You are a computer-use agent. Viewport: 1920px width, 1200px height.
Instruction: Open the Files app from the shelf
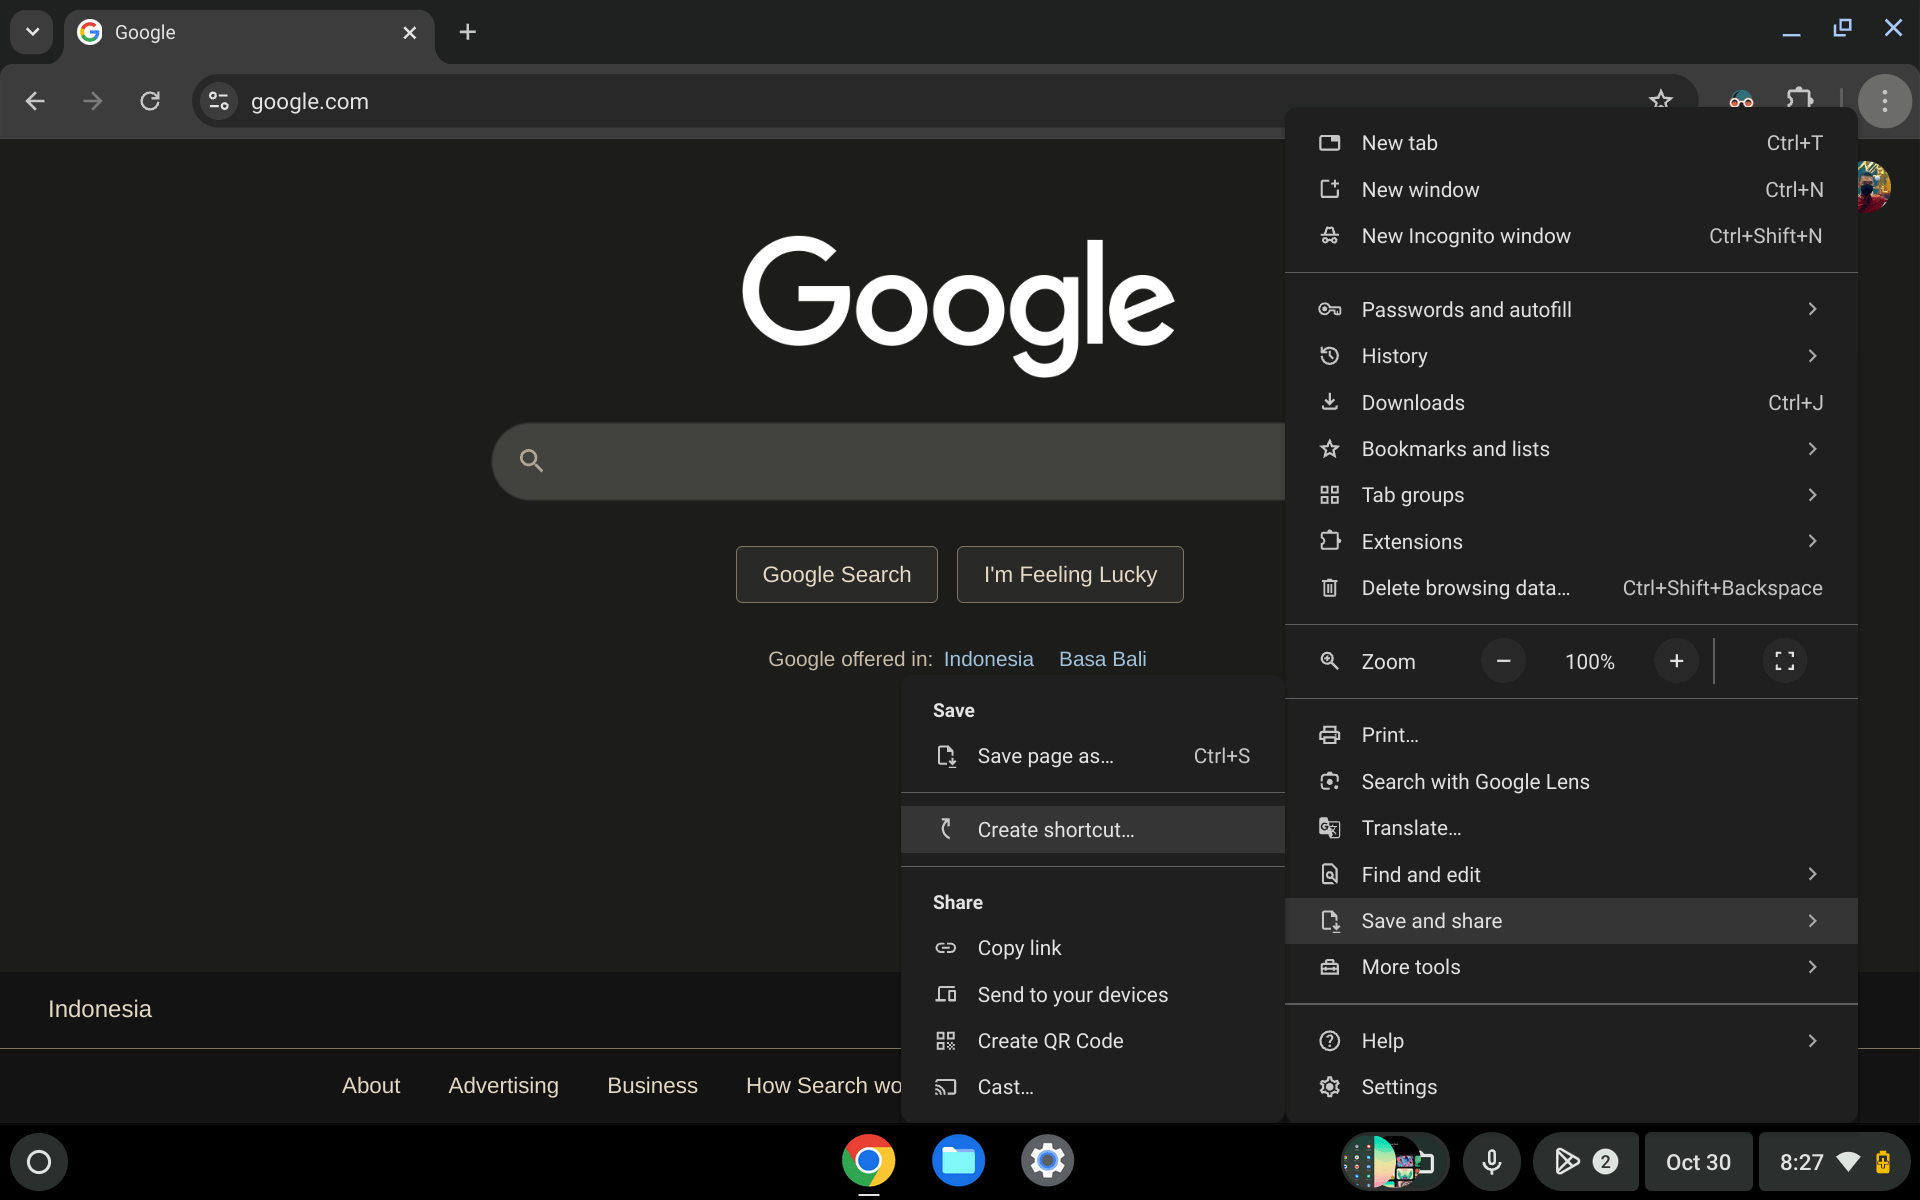[958, 1161]
